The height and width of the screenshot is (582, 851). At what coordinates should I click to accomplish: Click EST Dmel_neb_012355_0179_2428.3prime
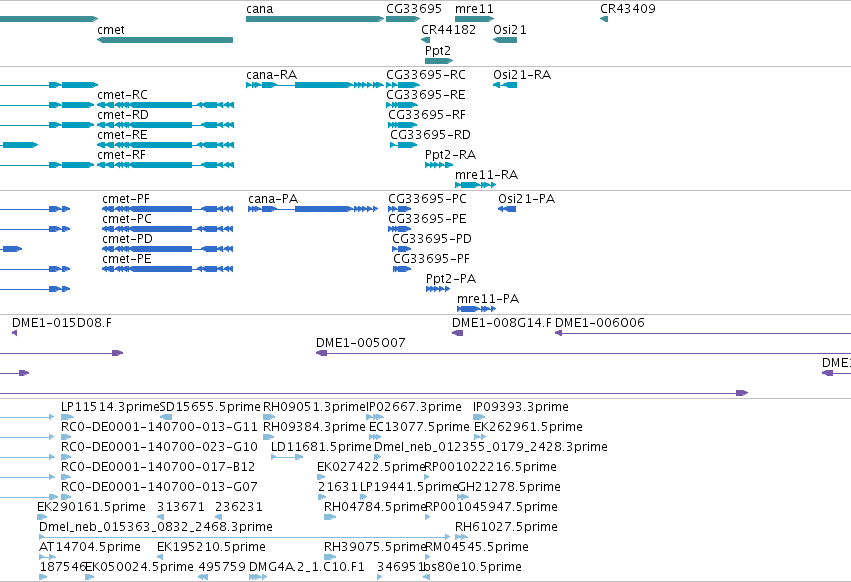[x=377, y=458]
